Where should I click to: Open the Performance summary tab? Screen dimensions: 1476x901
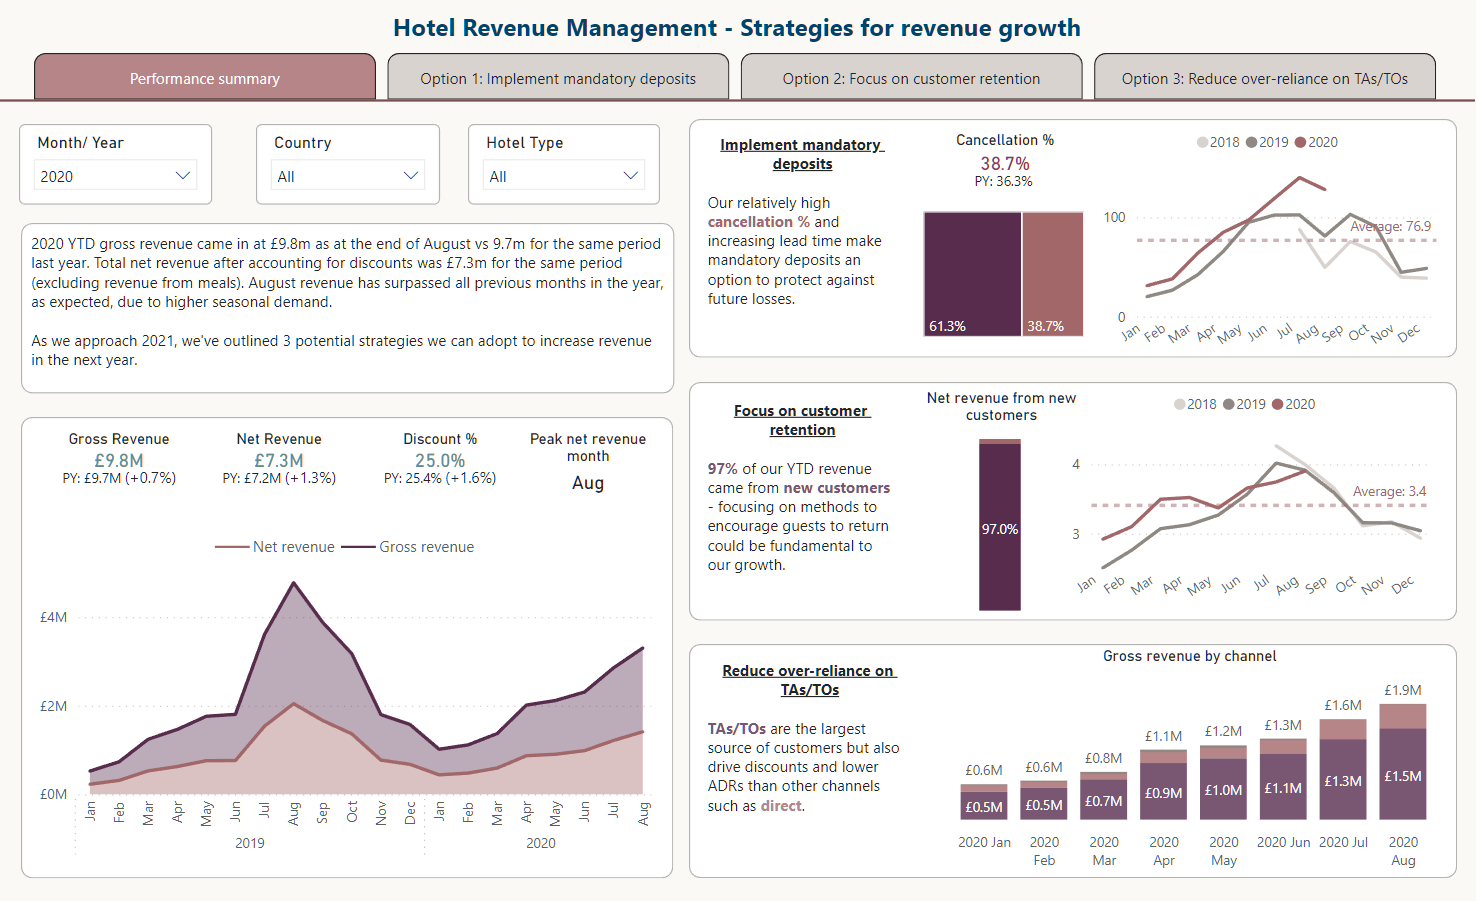pyautogui.click(x=205, y=78)
